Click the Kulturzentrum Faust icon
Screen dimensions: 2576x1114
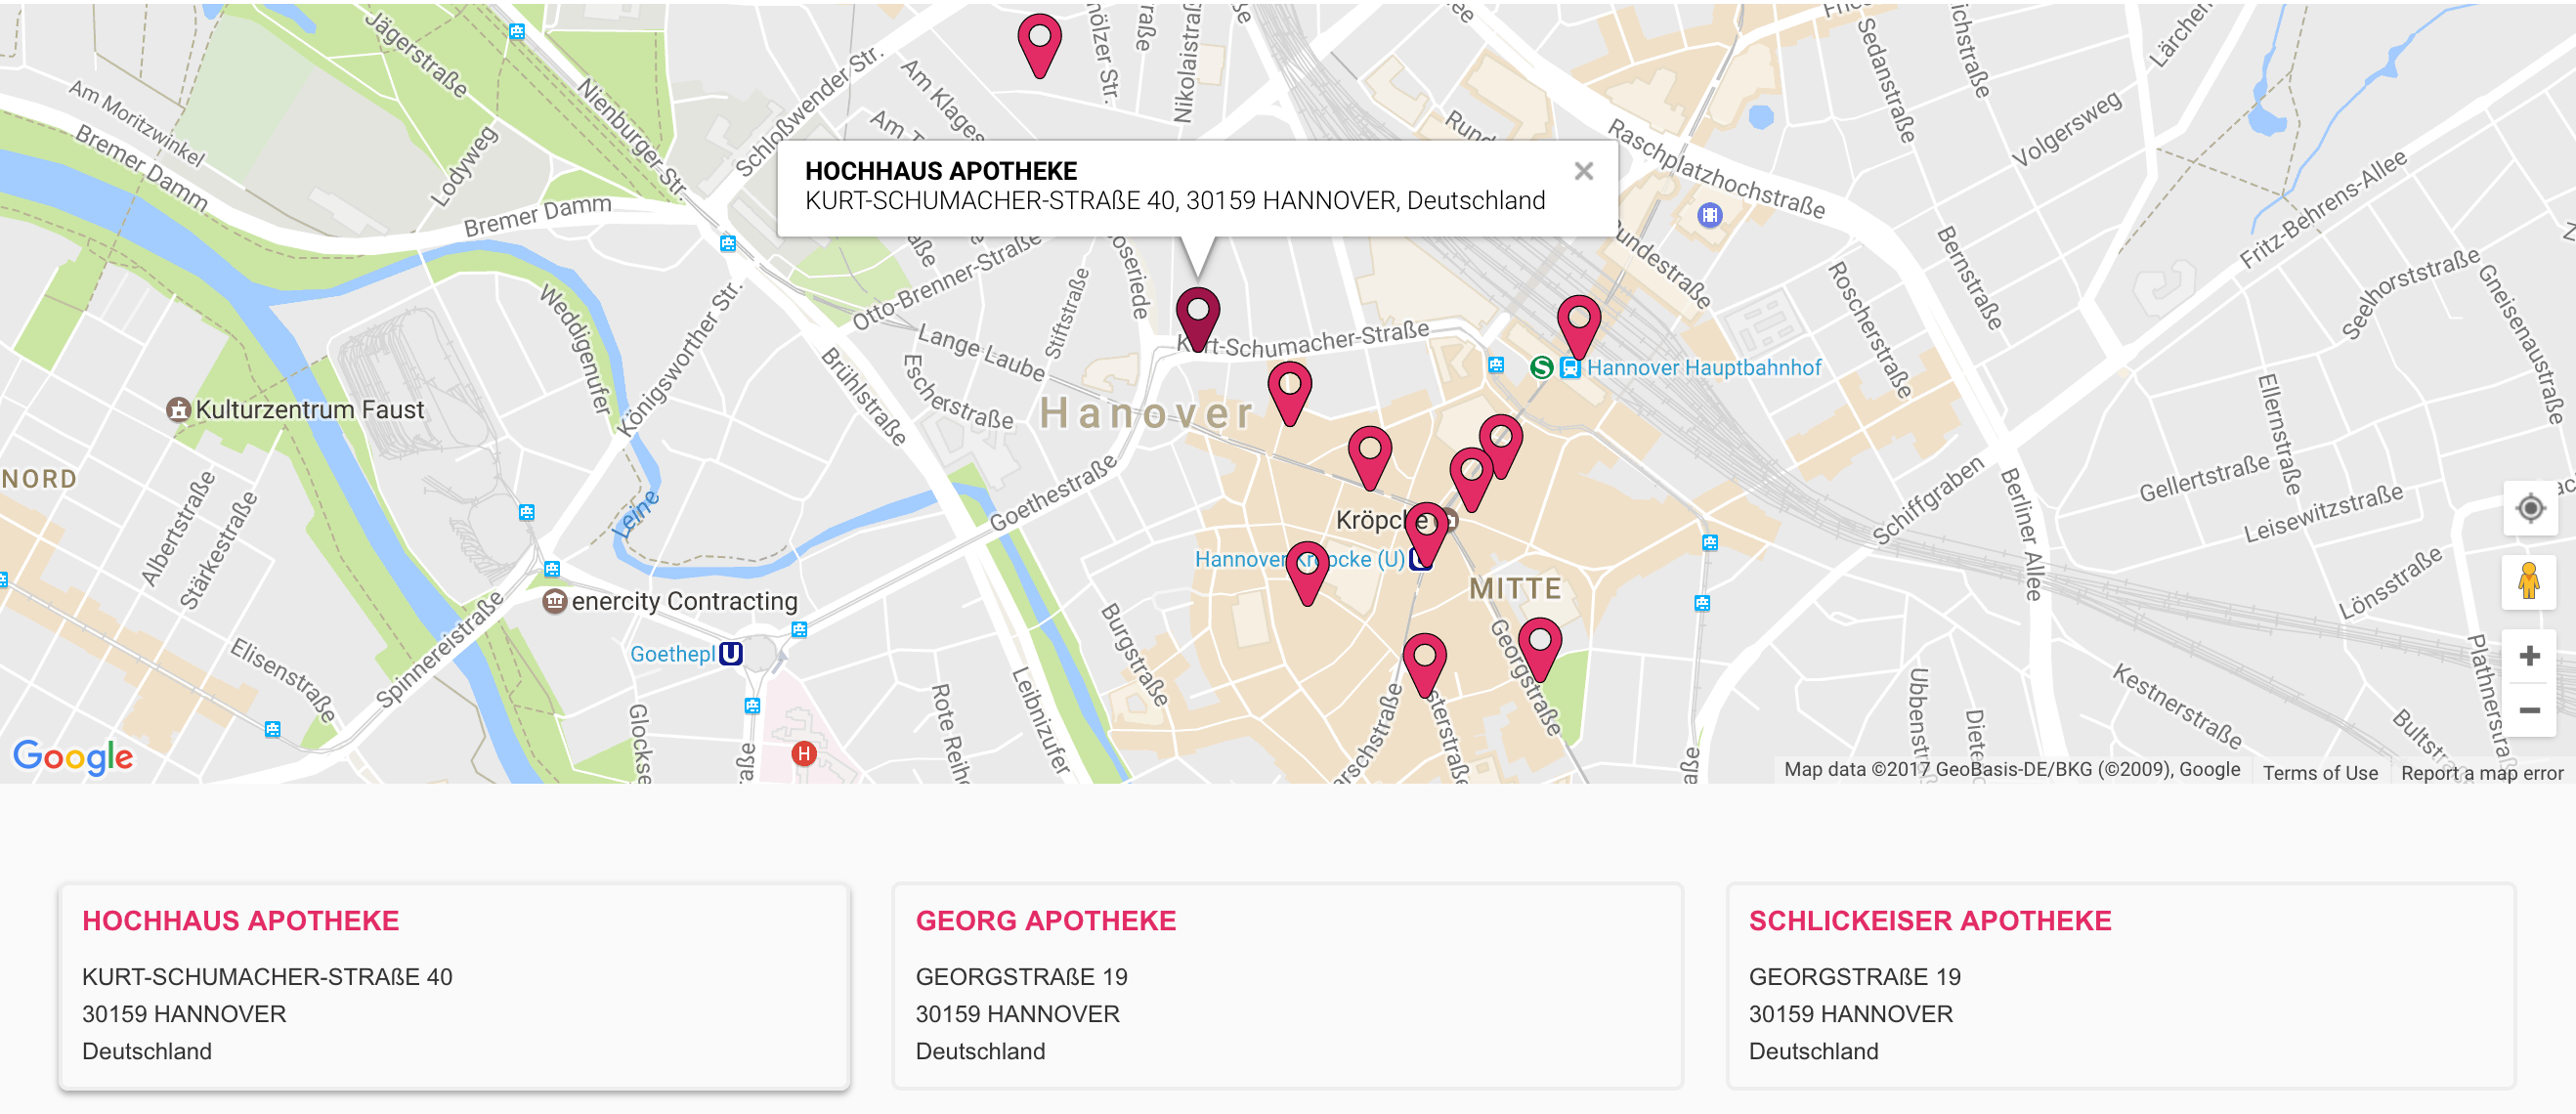[178, 409]
